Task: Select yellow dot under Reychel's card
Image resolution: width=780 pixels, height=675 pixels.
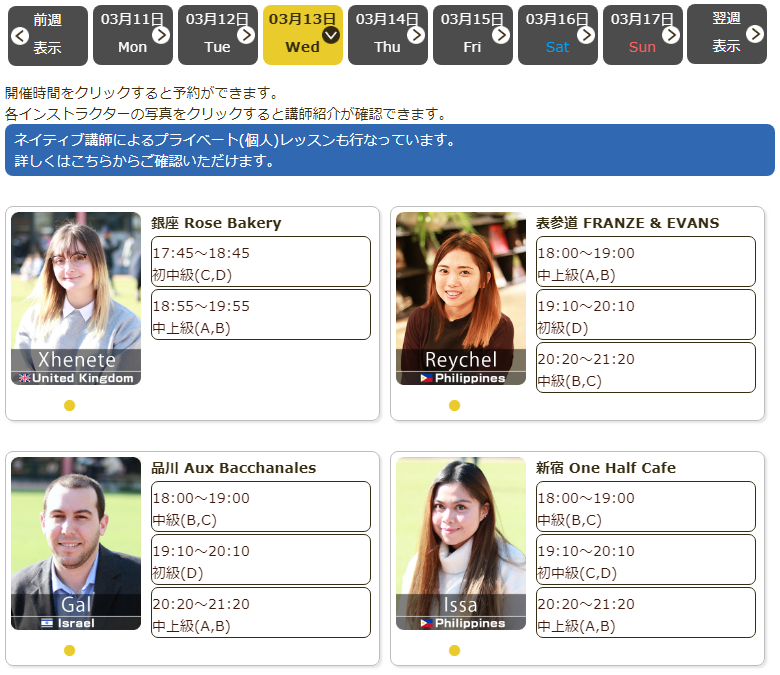Action: [x=454, y=405]
